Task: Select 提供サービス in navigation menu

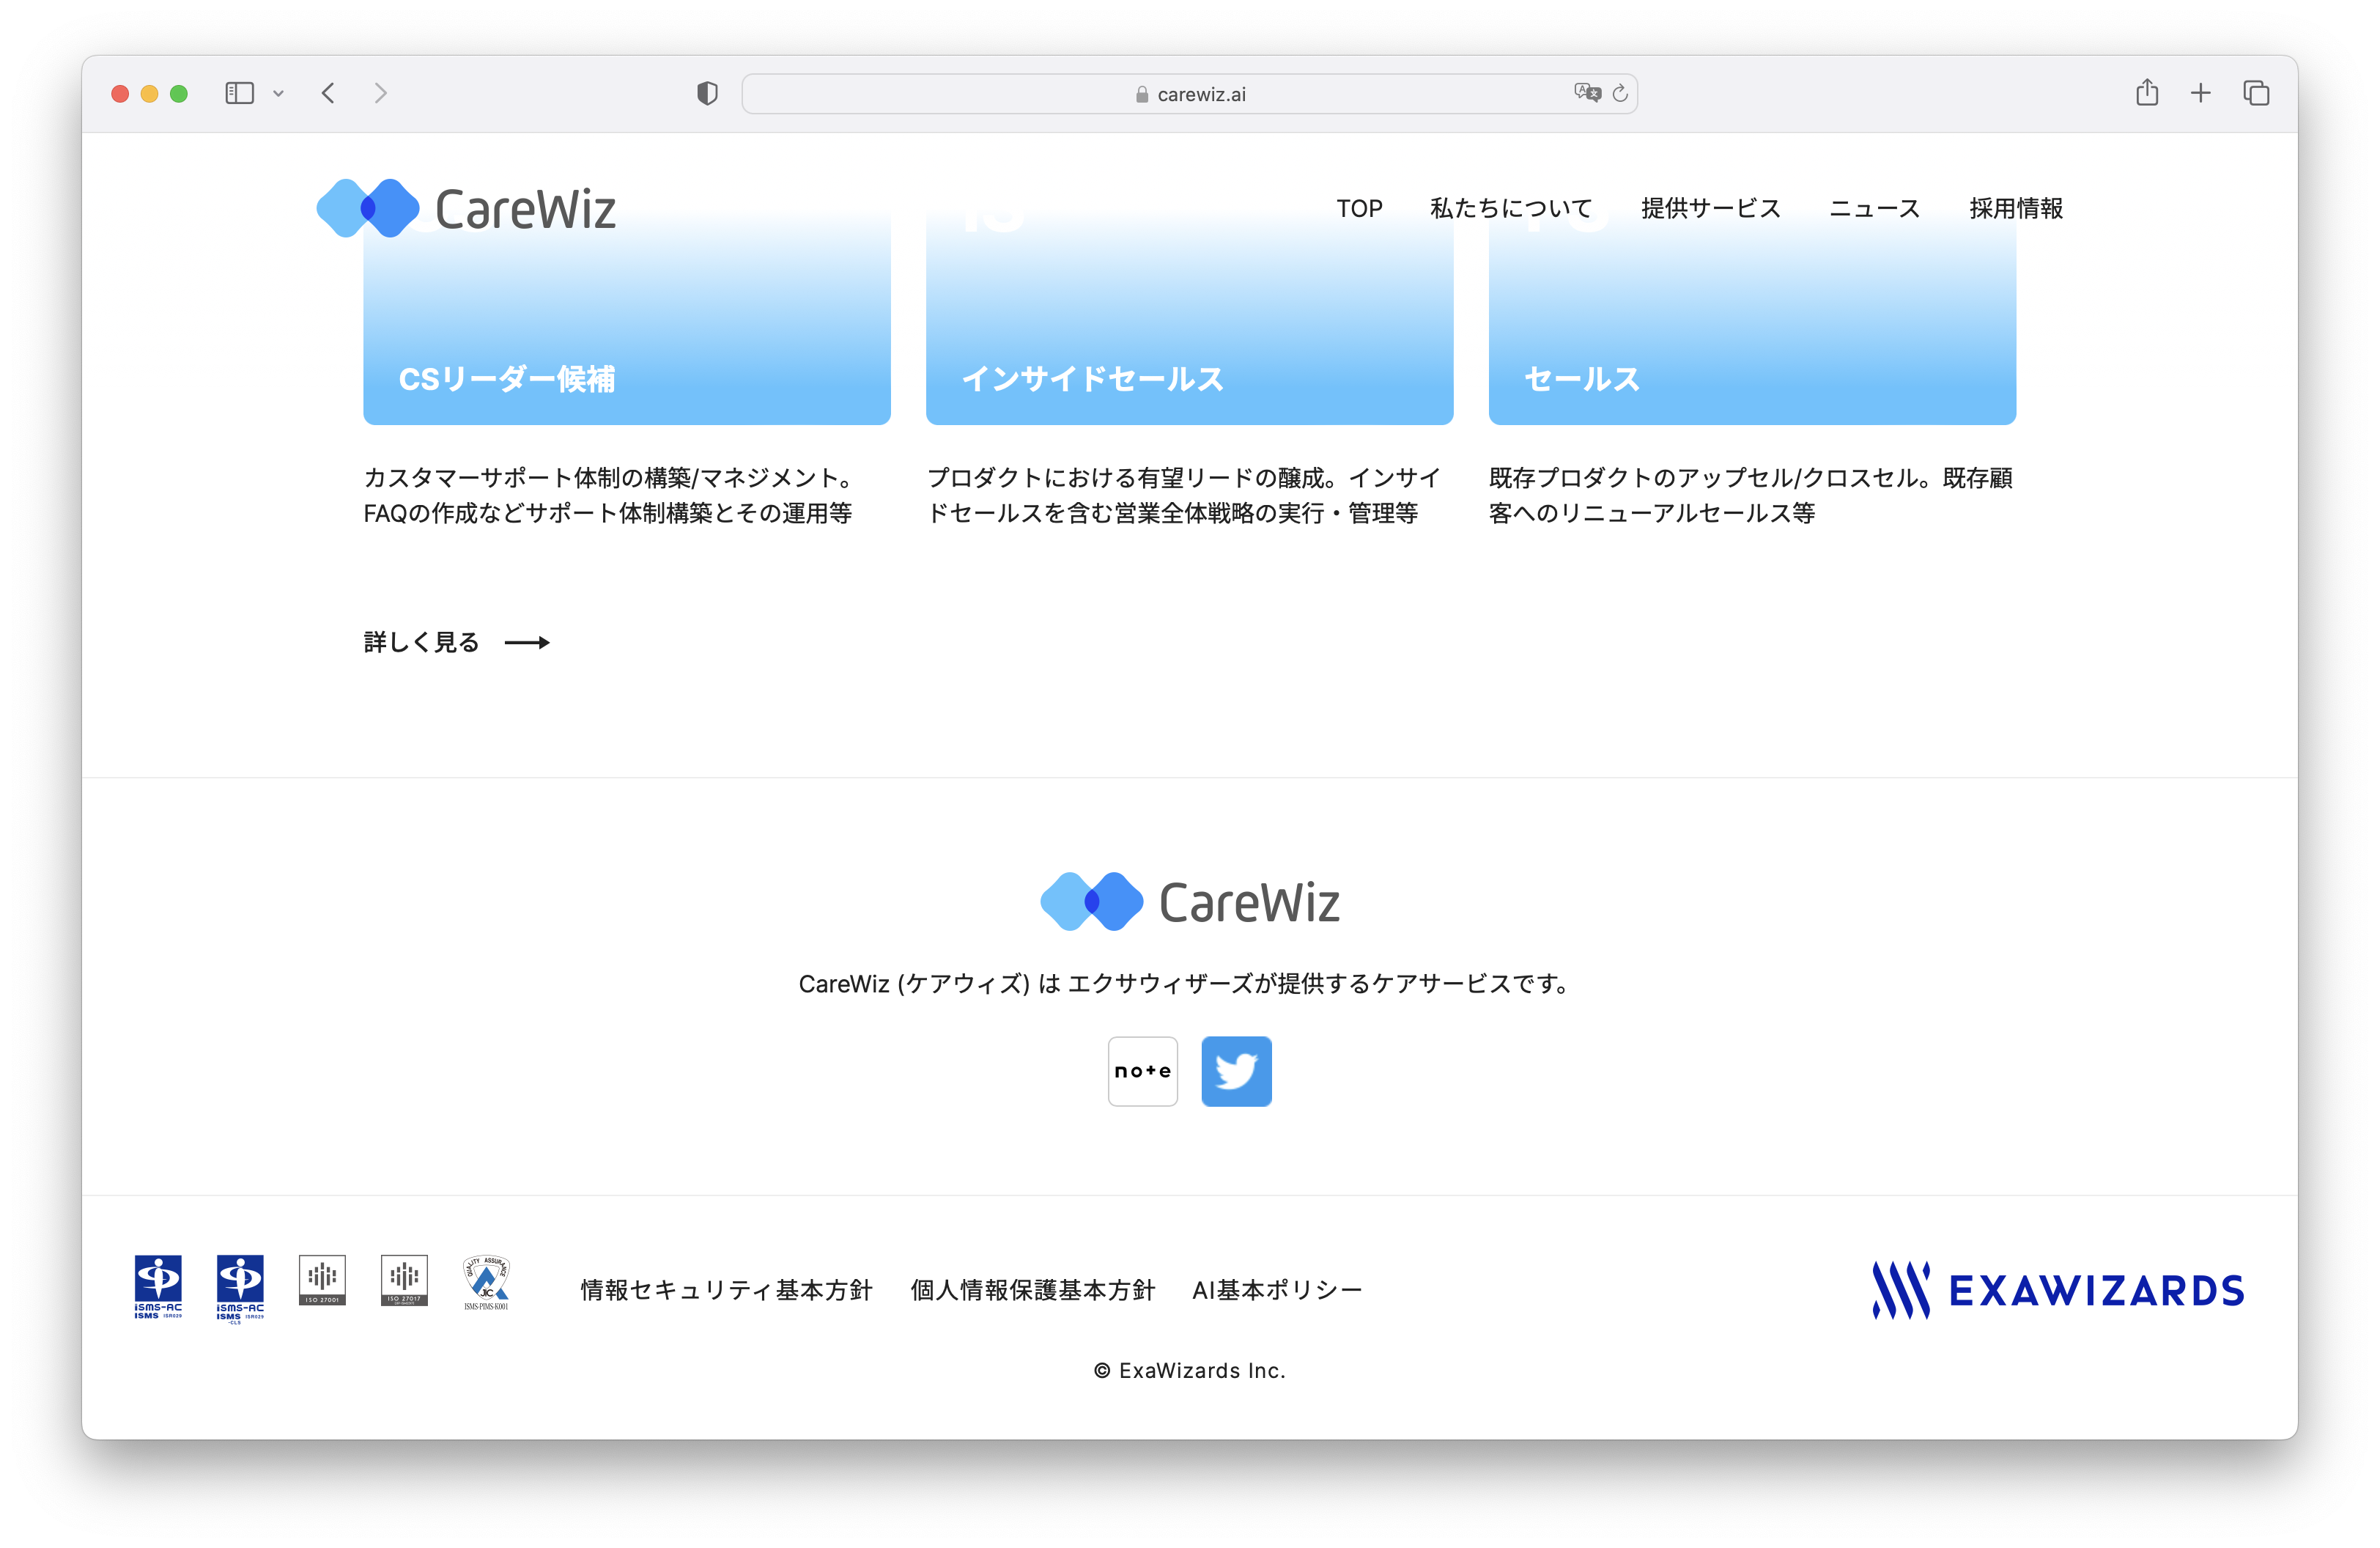Action: [x=1710, y=208]
